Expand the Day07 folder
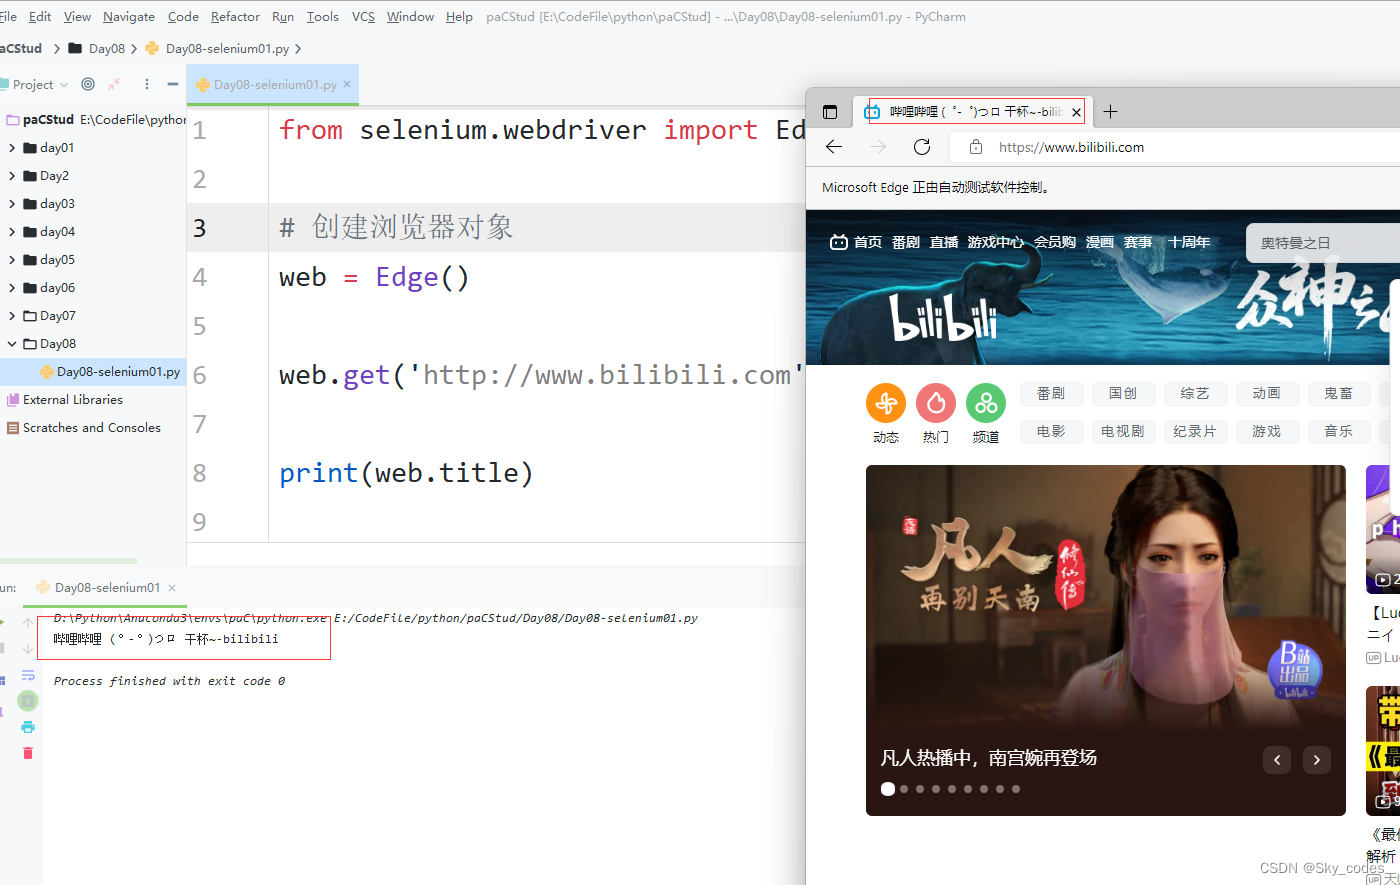 pos(12,316)
